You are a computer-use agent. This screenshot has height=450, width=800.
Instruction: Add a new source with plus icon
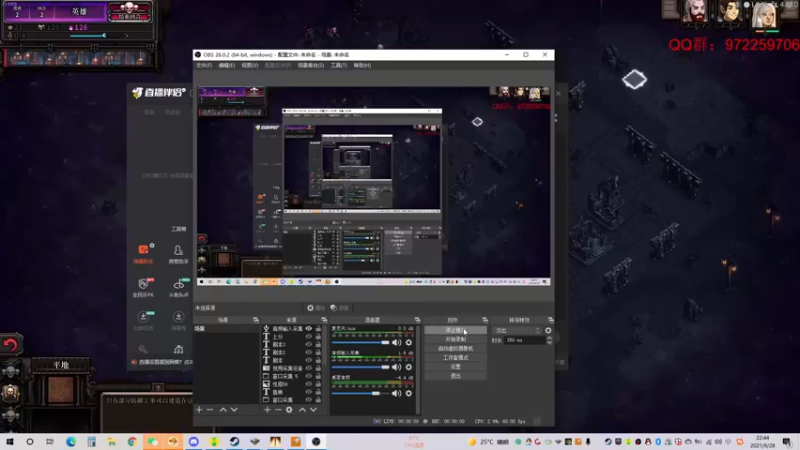(x=267, y=410)
